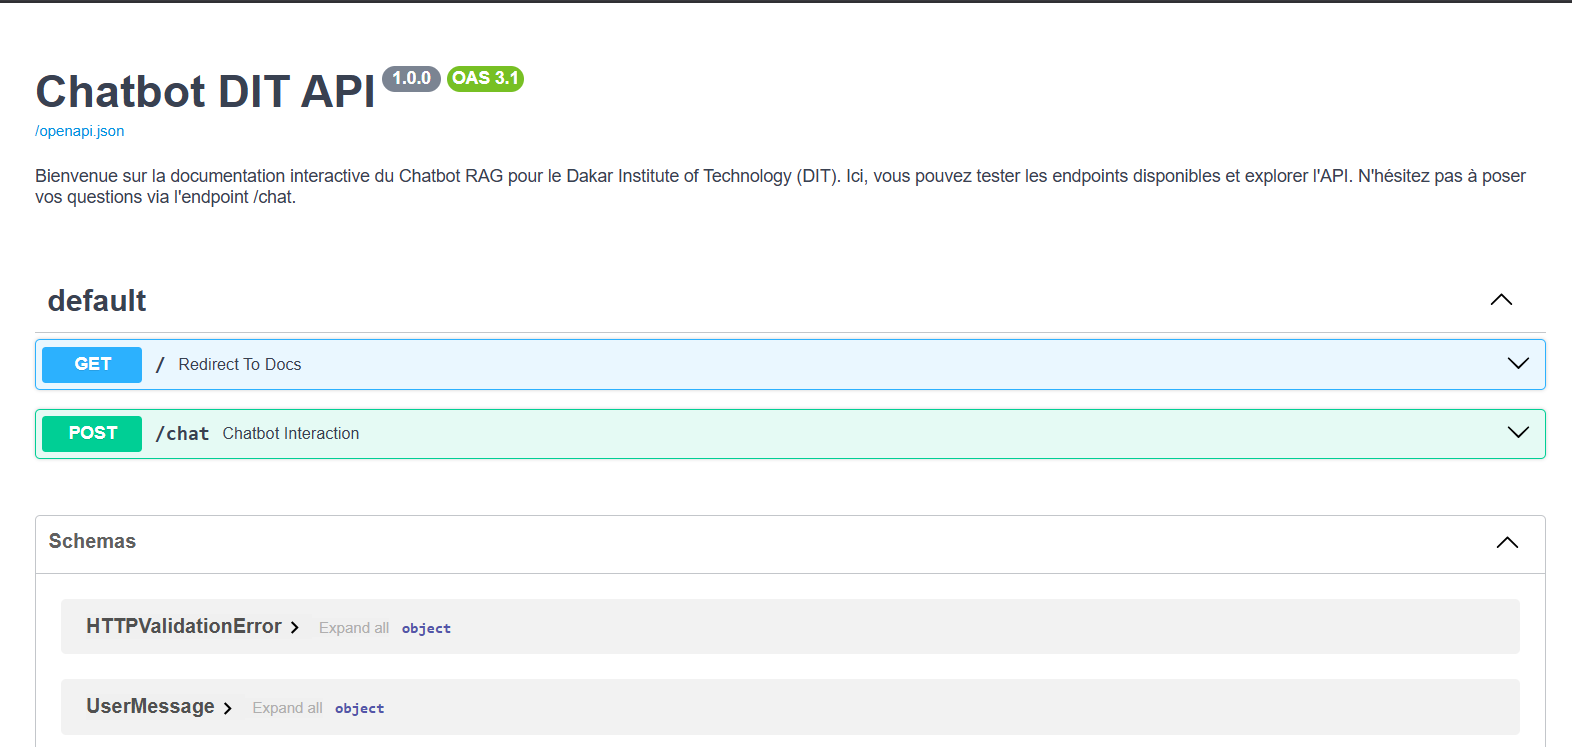Click the Chatbot Interaction summary text

[291, 433]
